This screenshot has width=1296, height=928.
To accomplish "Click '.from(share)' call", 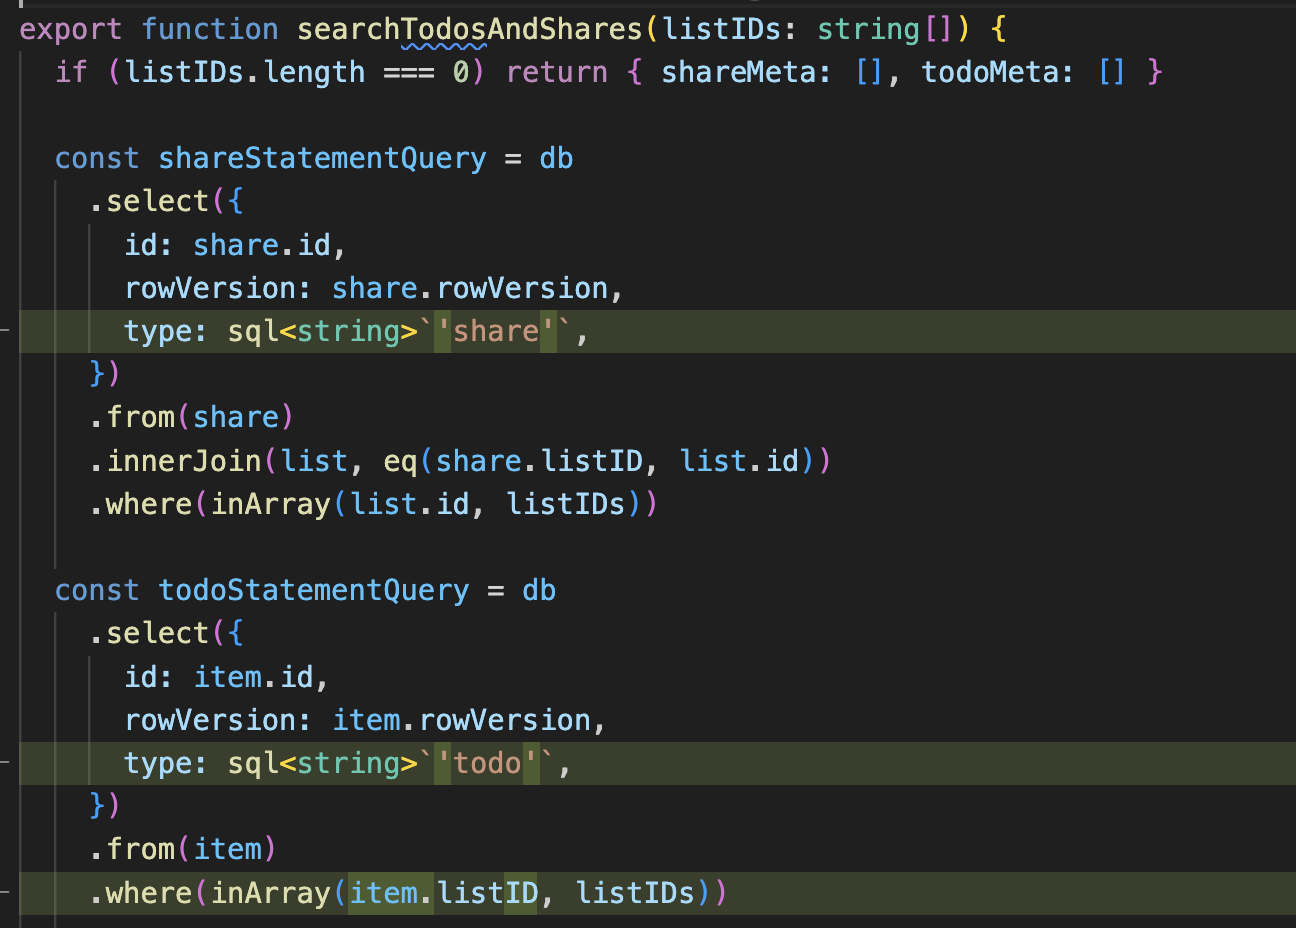I will 192,417.
